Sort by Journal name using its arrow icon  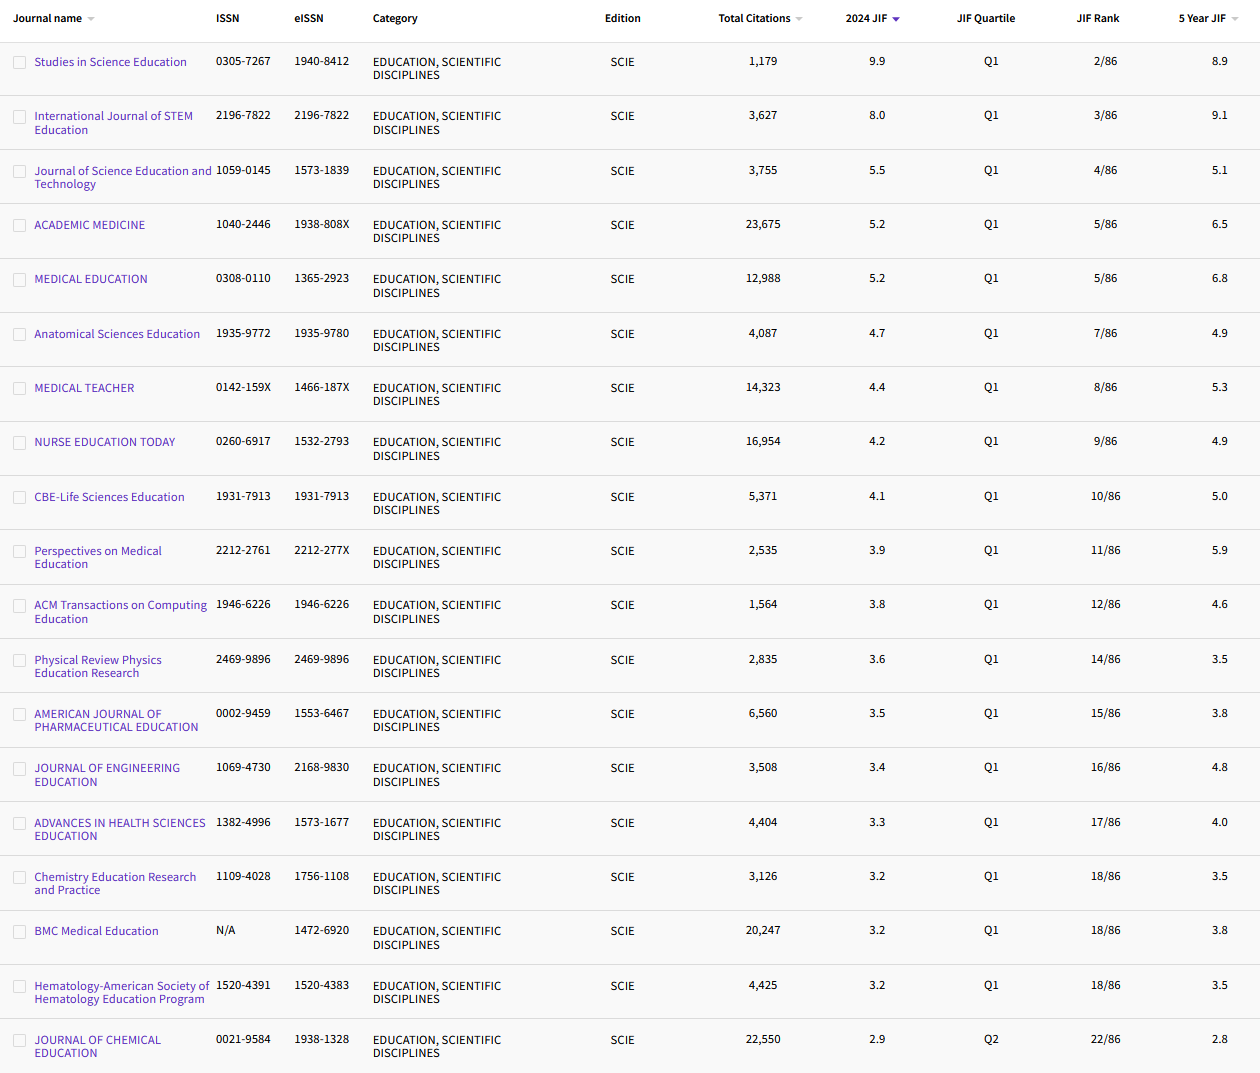(89, 17)
